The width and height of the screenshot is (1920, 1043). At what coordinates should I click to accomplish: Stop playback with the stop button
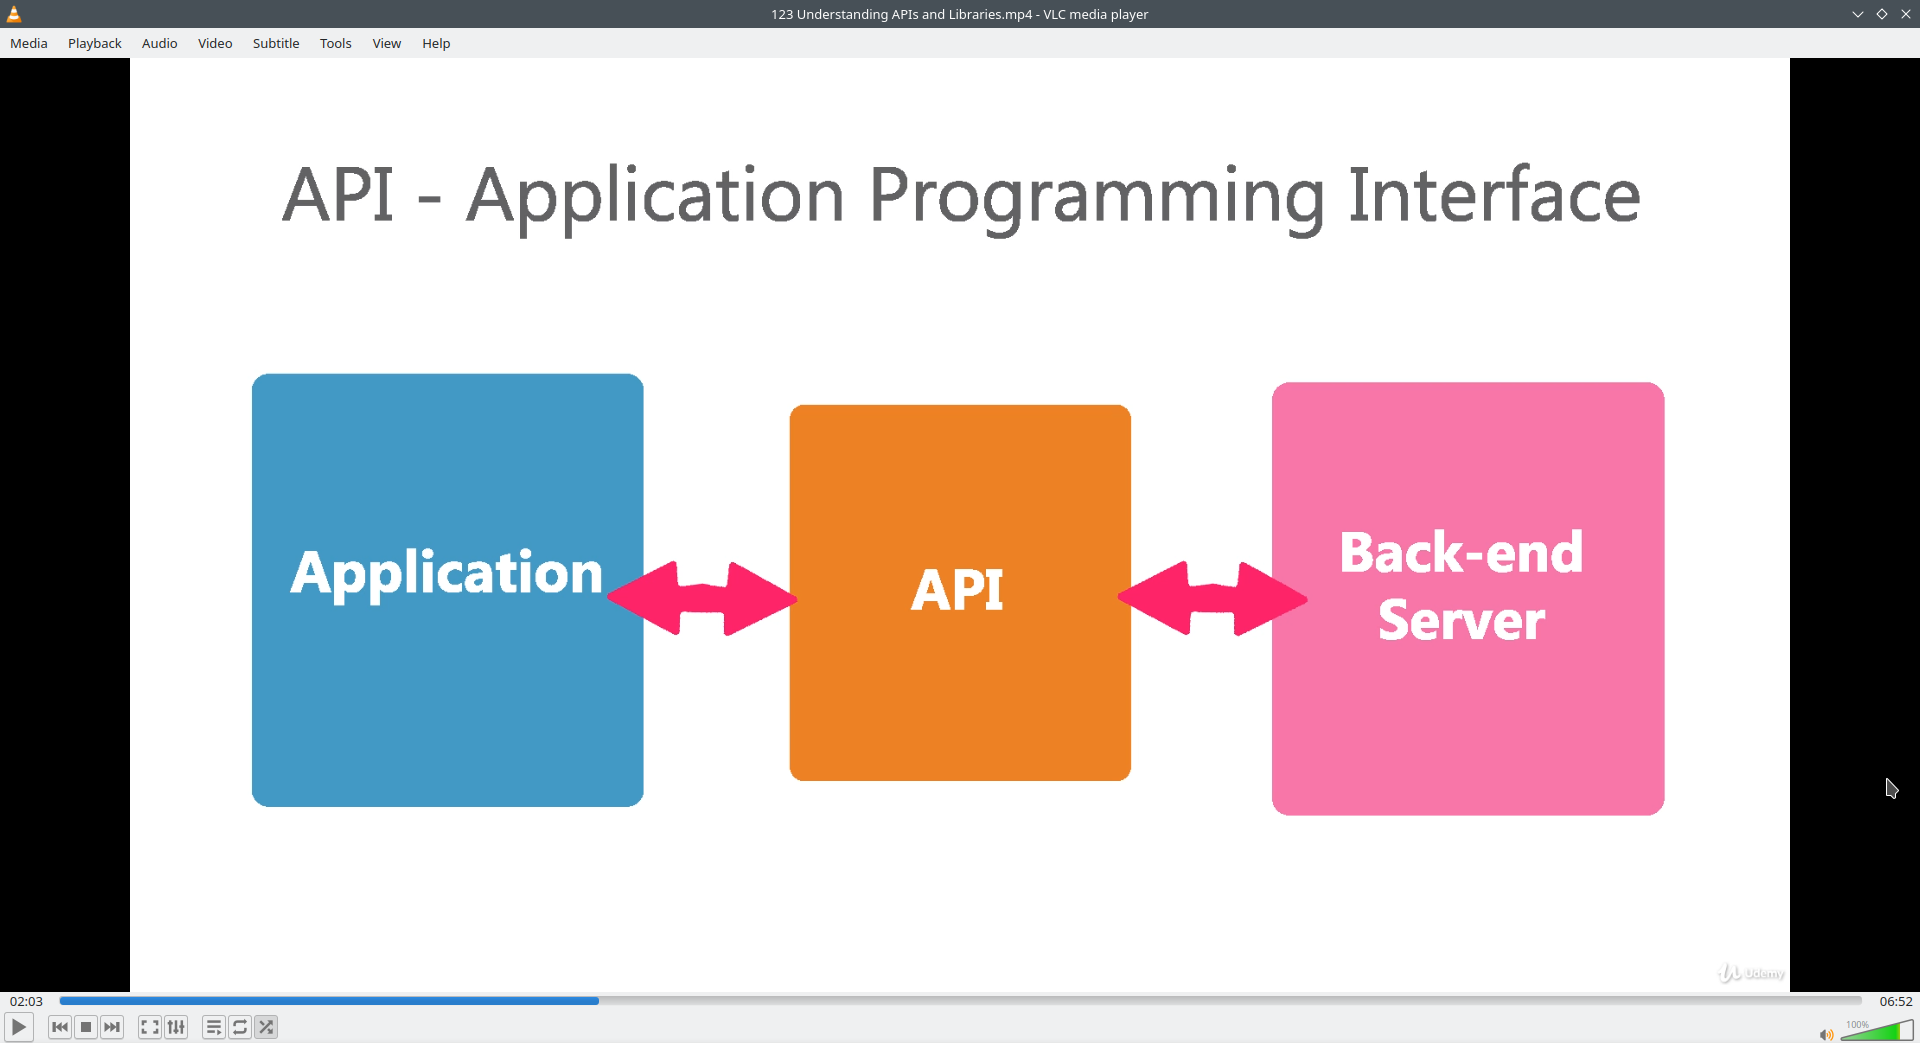(x=86, y=1027)
